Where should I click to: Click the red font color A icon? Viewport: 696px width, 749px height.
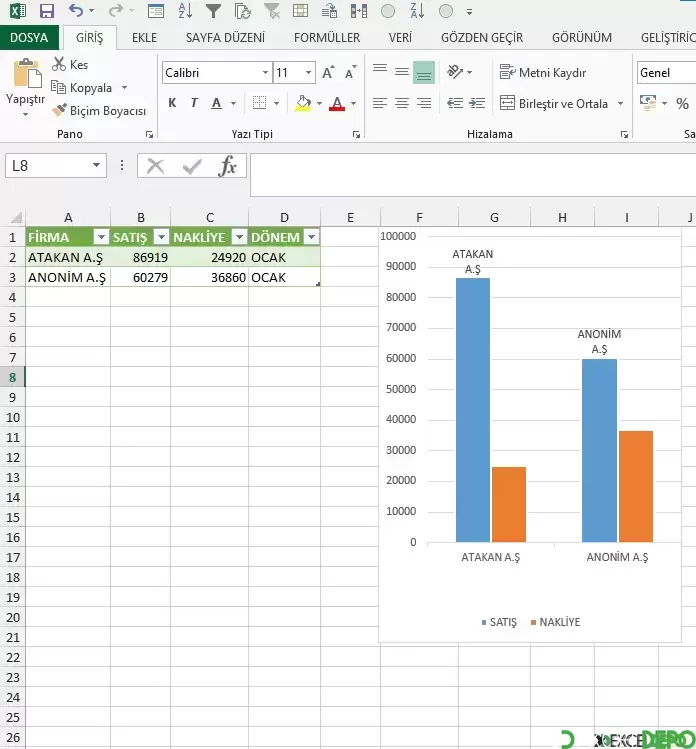point(337,103)
